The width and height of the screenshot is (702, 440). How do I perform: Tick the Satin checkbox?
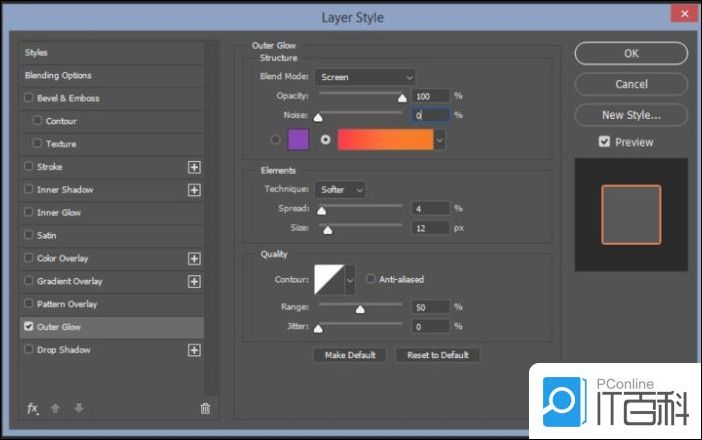(x=29, y=235)
